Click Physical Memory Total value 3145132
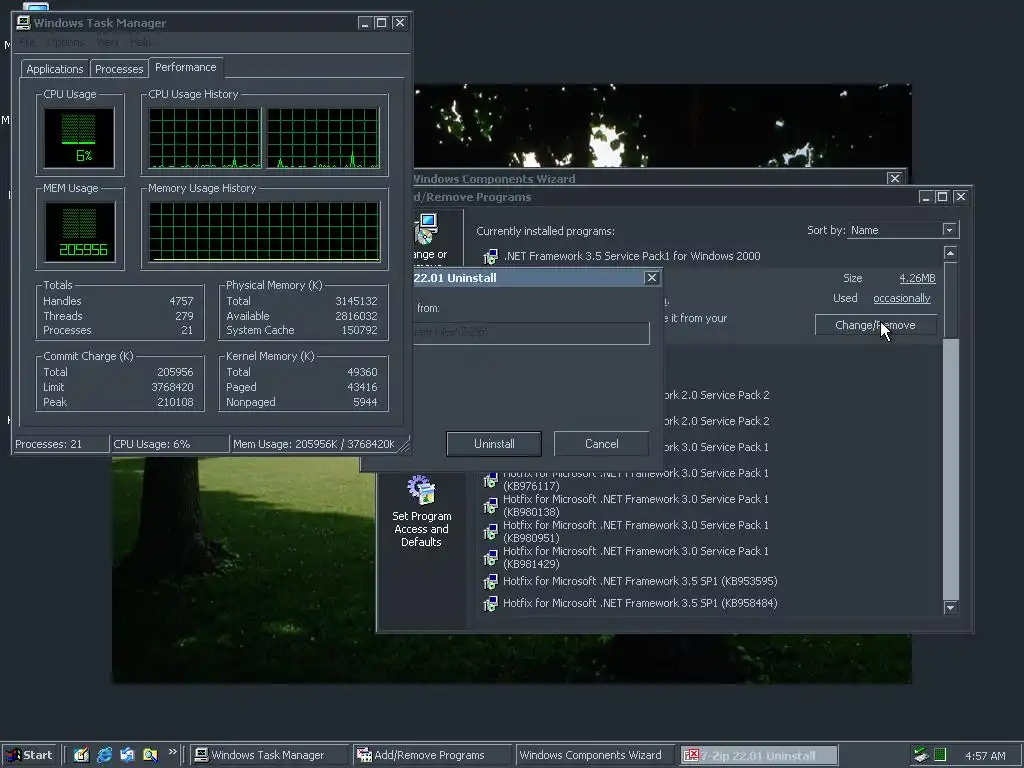 pos(356,301)
